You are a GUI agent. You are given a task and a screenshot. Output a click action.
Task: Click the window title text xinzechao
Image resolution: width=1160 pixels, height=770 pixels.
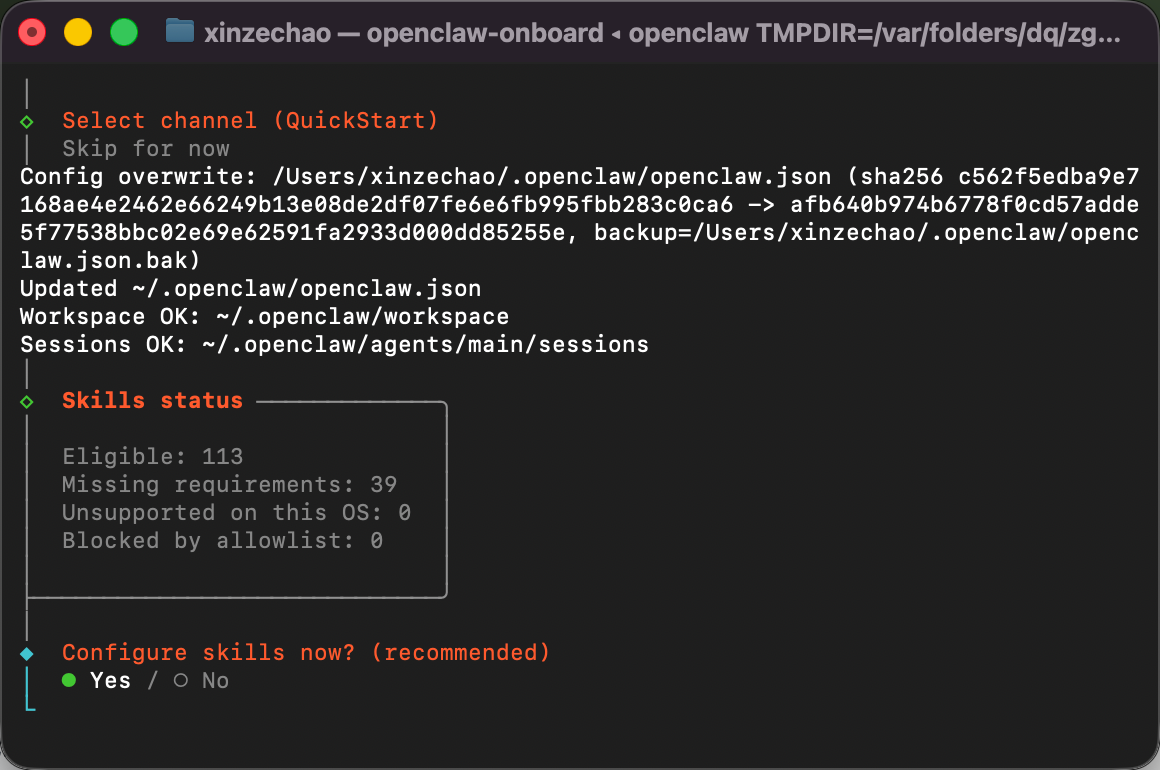tap(267, 33)
